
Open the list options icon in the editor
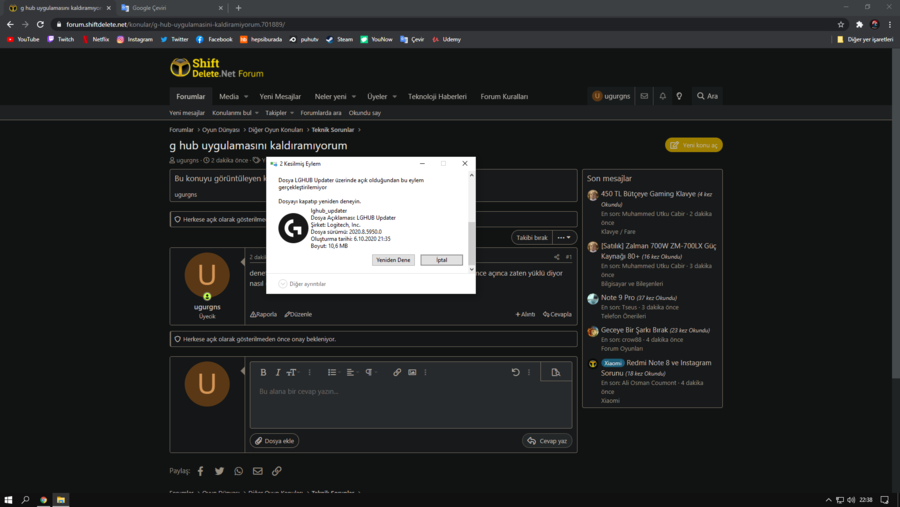pos(333,372)
